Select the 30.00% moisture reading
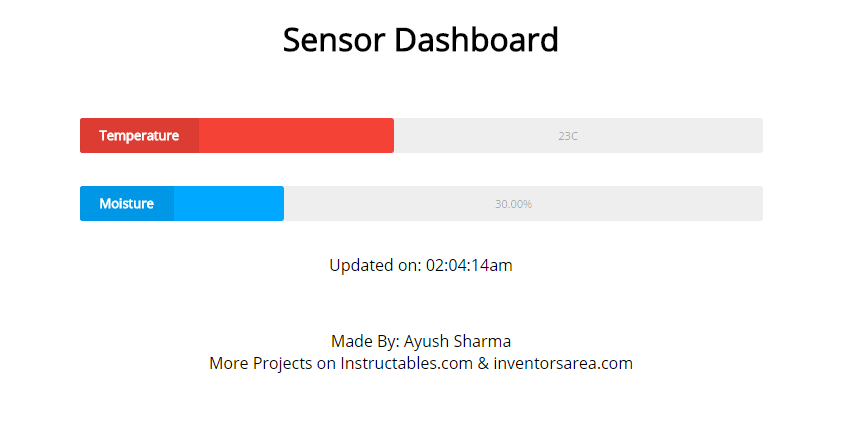 pyautogui.click(x=513, y=204)
